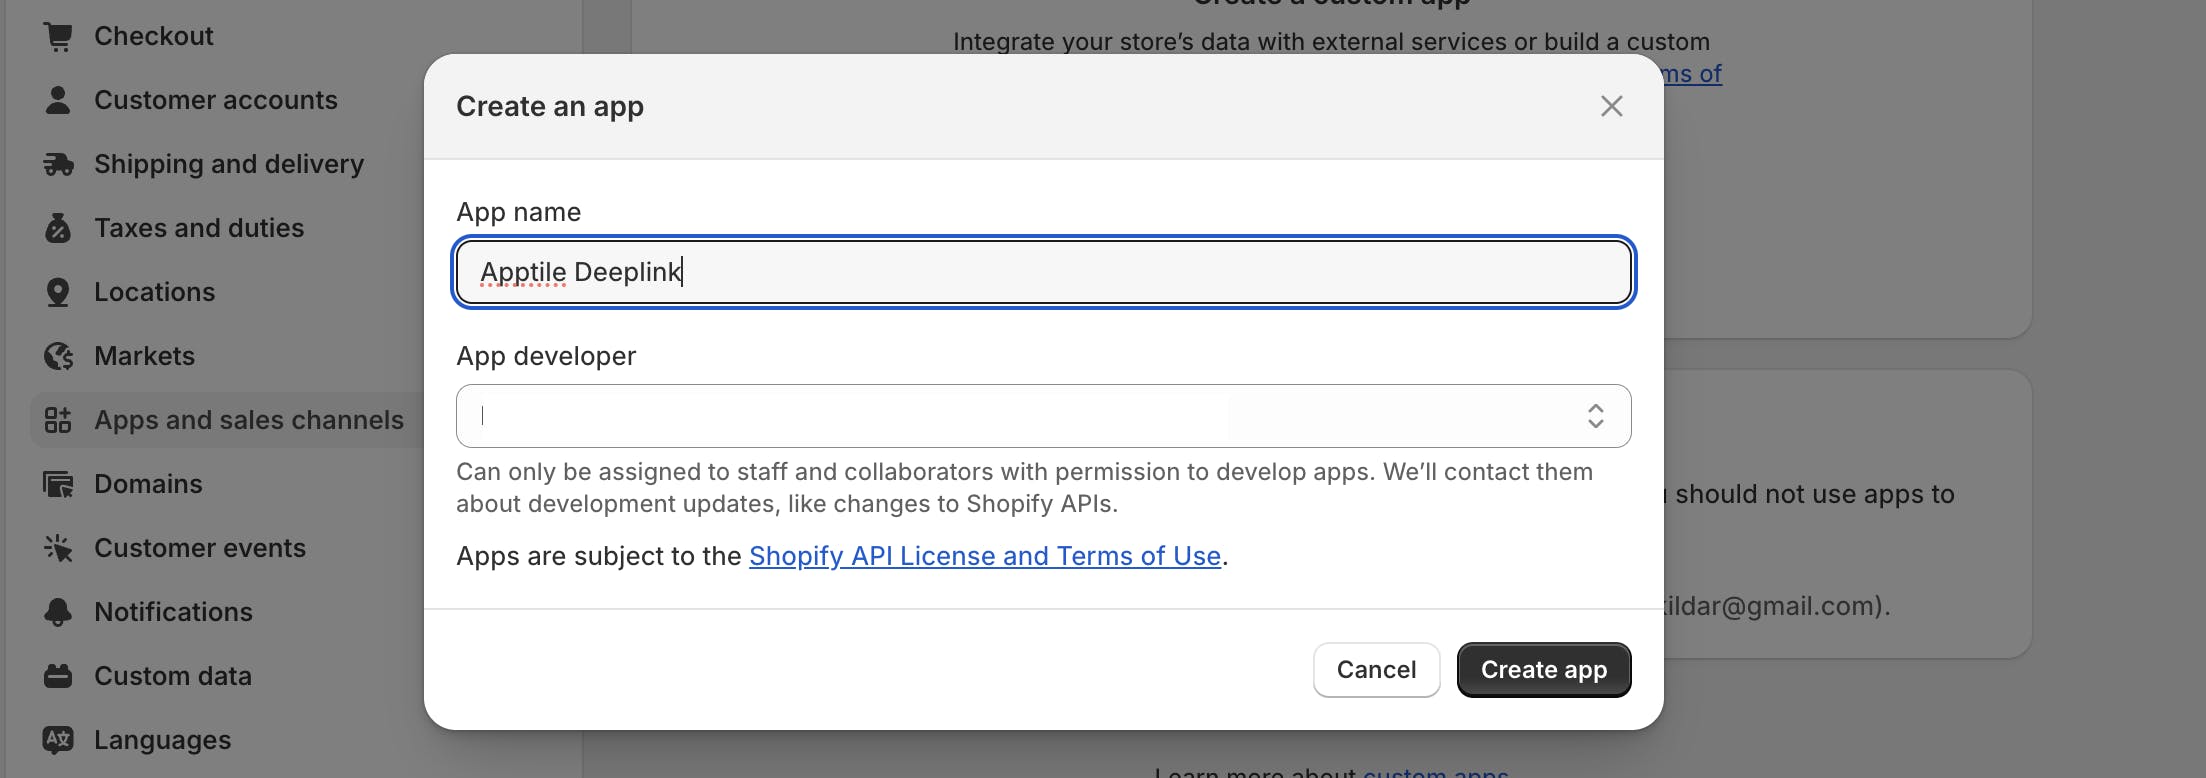
Task: Go to Customer events settings
Action: 199,548
